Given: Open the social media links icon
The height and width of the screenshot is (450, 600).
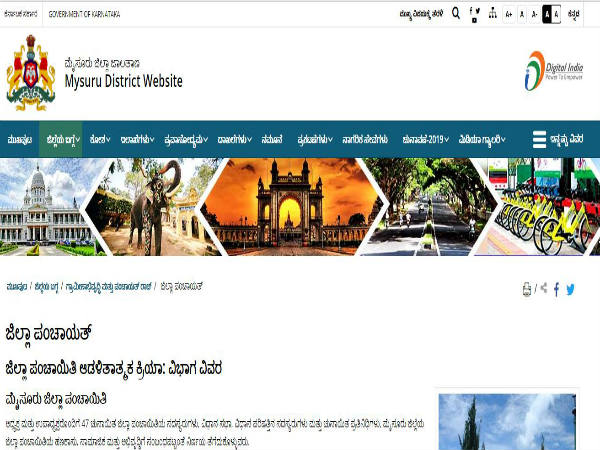Looking at the screenshot, I should [x=474, y=14].
